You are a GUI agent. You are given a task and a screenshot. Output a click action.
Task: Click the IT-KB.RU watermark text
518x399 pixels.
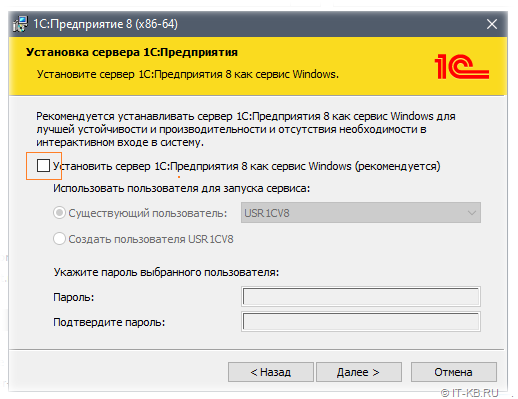470,393
